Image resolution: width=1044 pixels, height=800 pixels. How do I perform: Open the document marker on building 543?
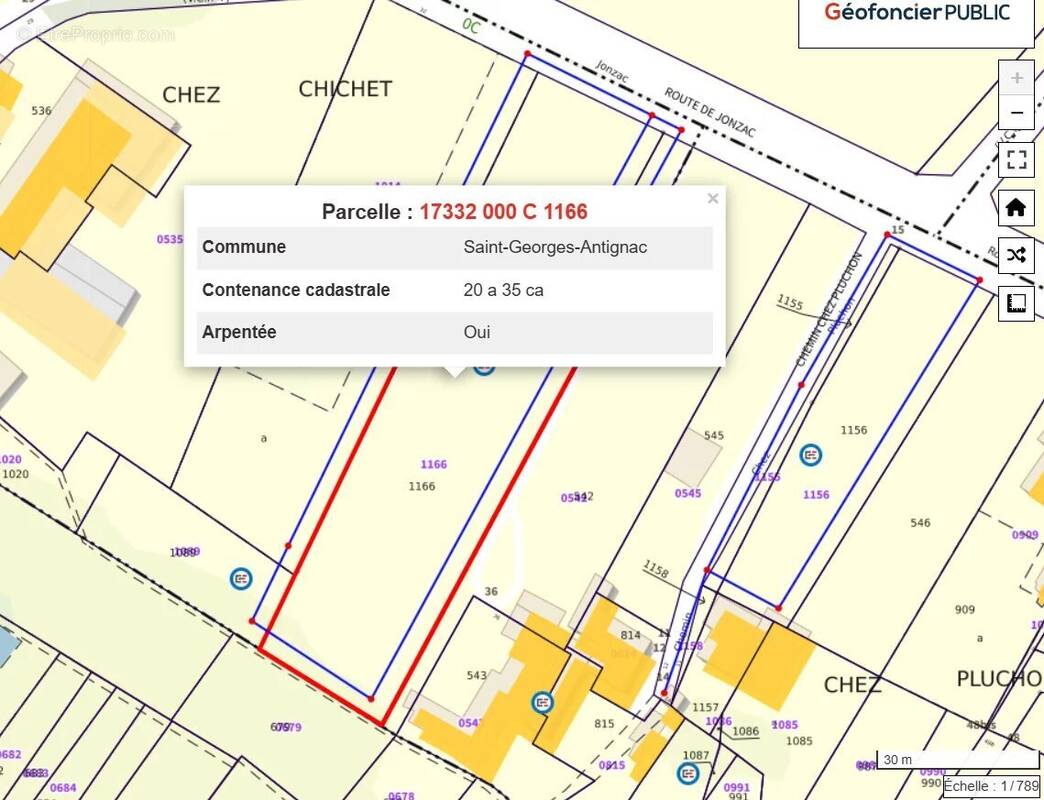tap(542, 702)
